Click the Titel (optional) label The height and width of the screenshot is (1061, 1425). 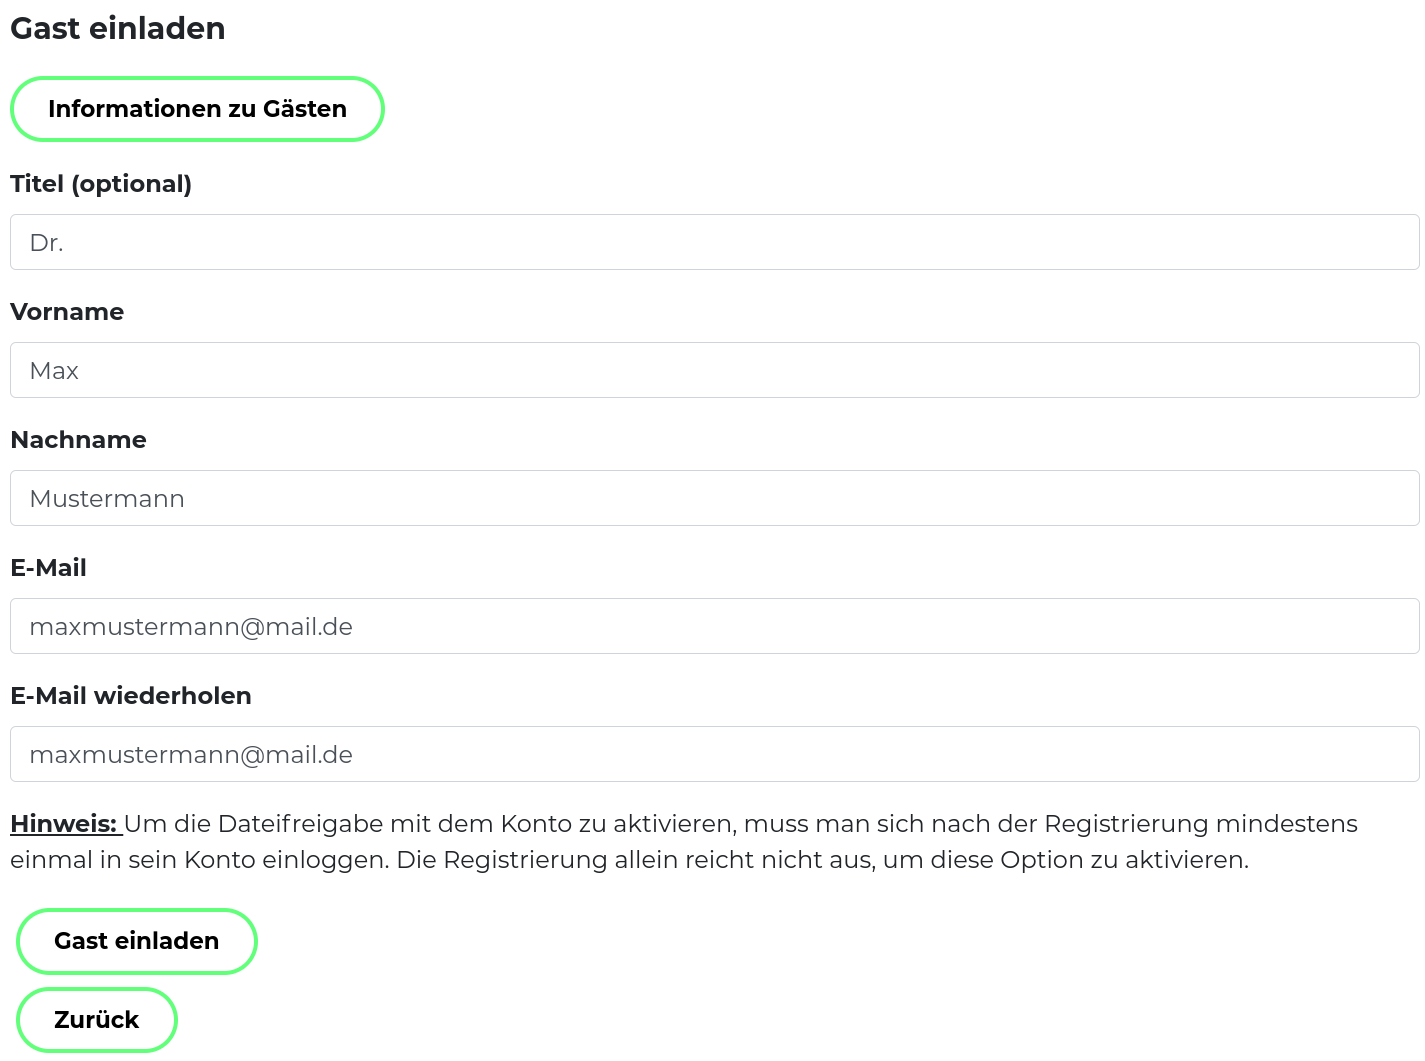[x=101, y=184]
